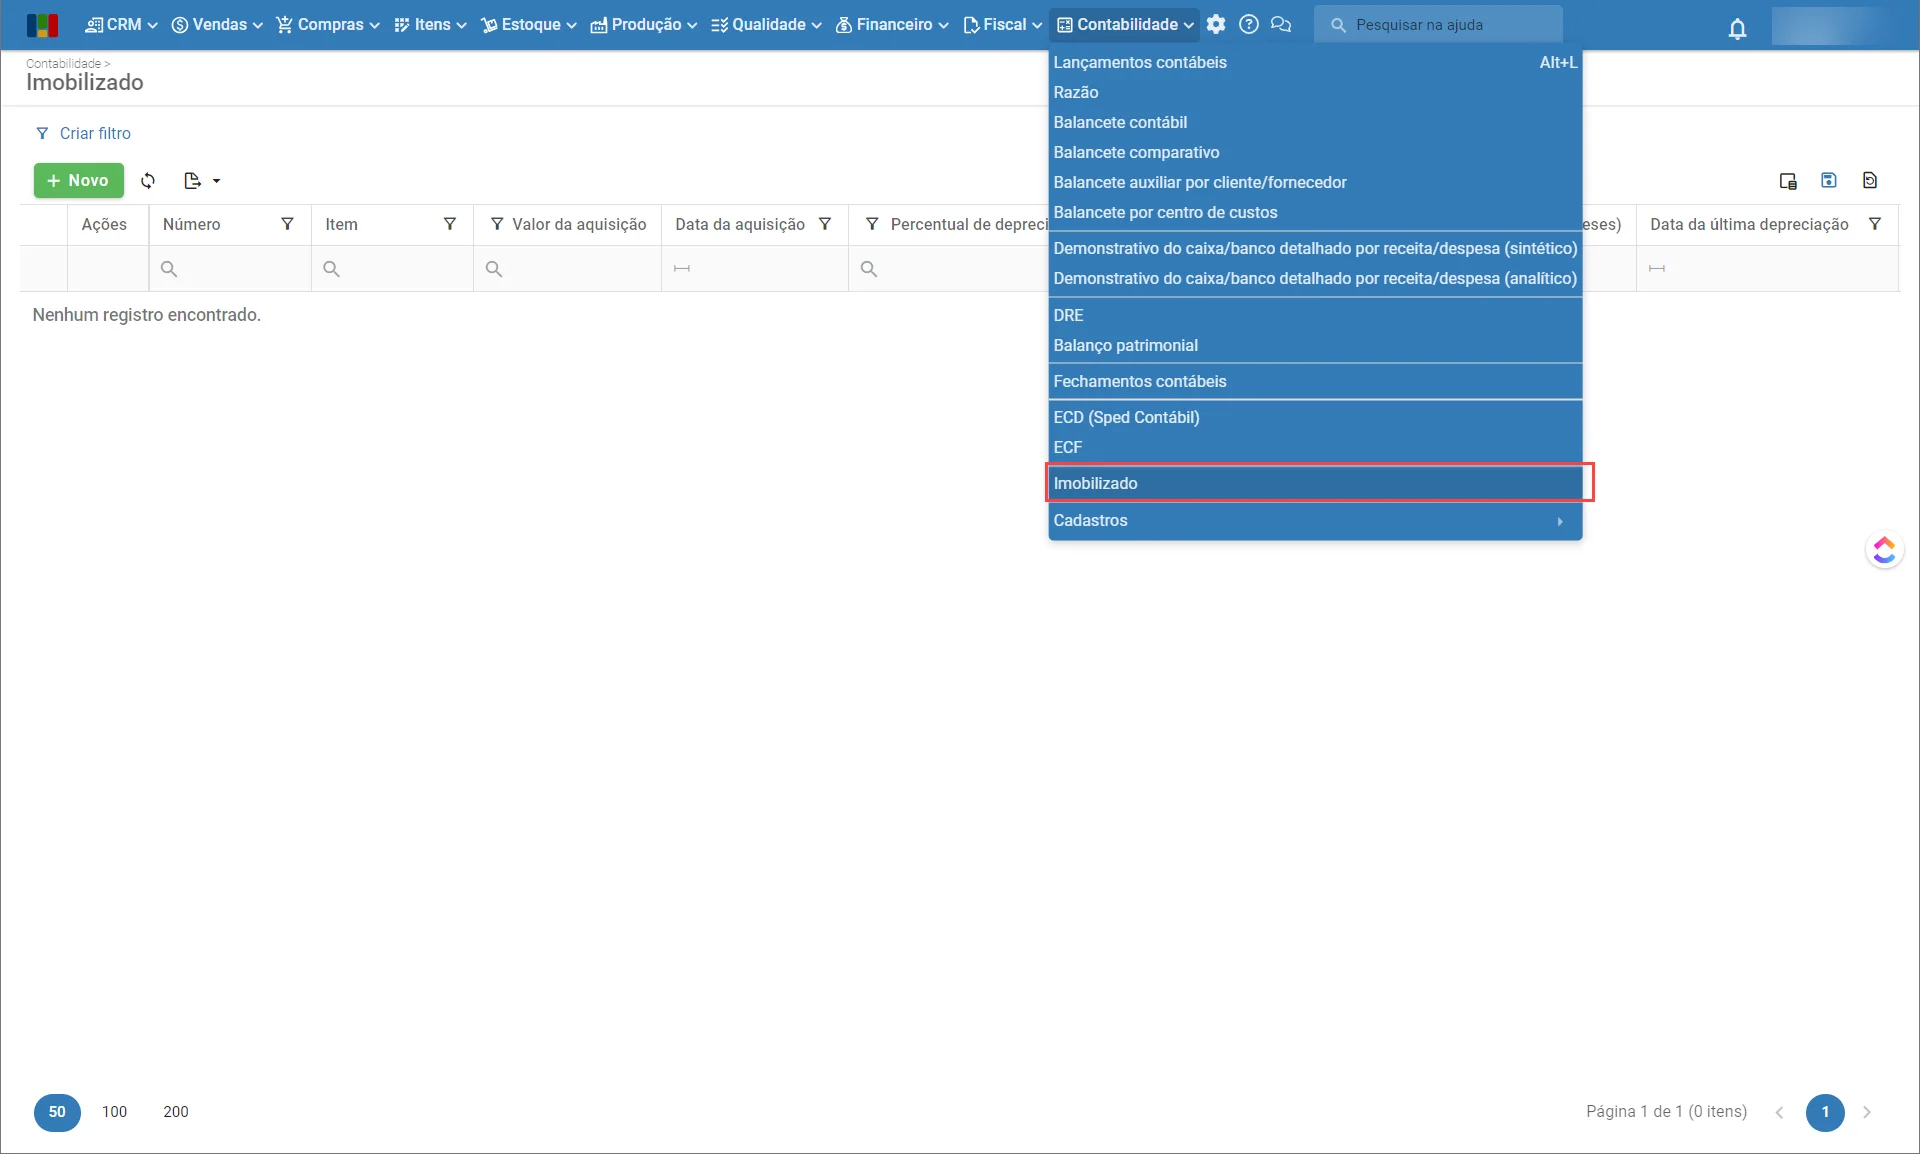Click the notification bell icon
Screen dimensions: 1920x1154
(1737, 29)
